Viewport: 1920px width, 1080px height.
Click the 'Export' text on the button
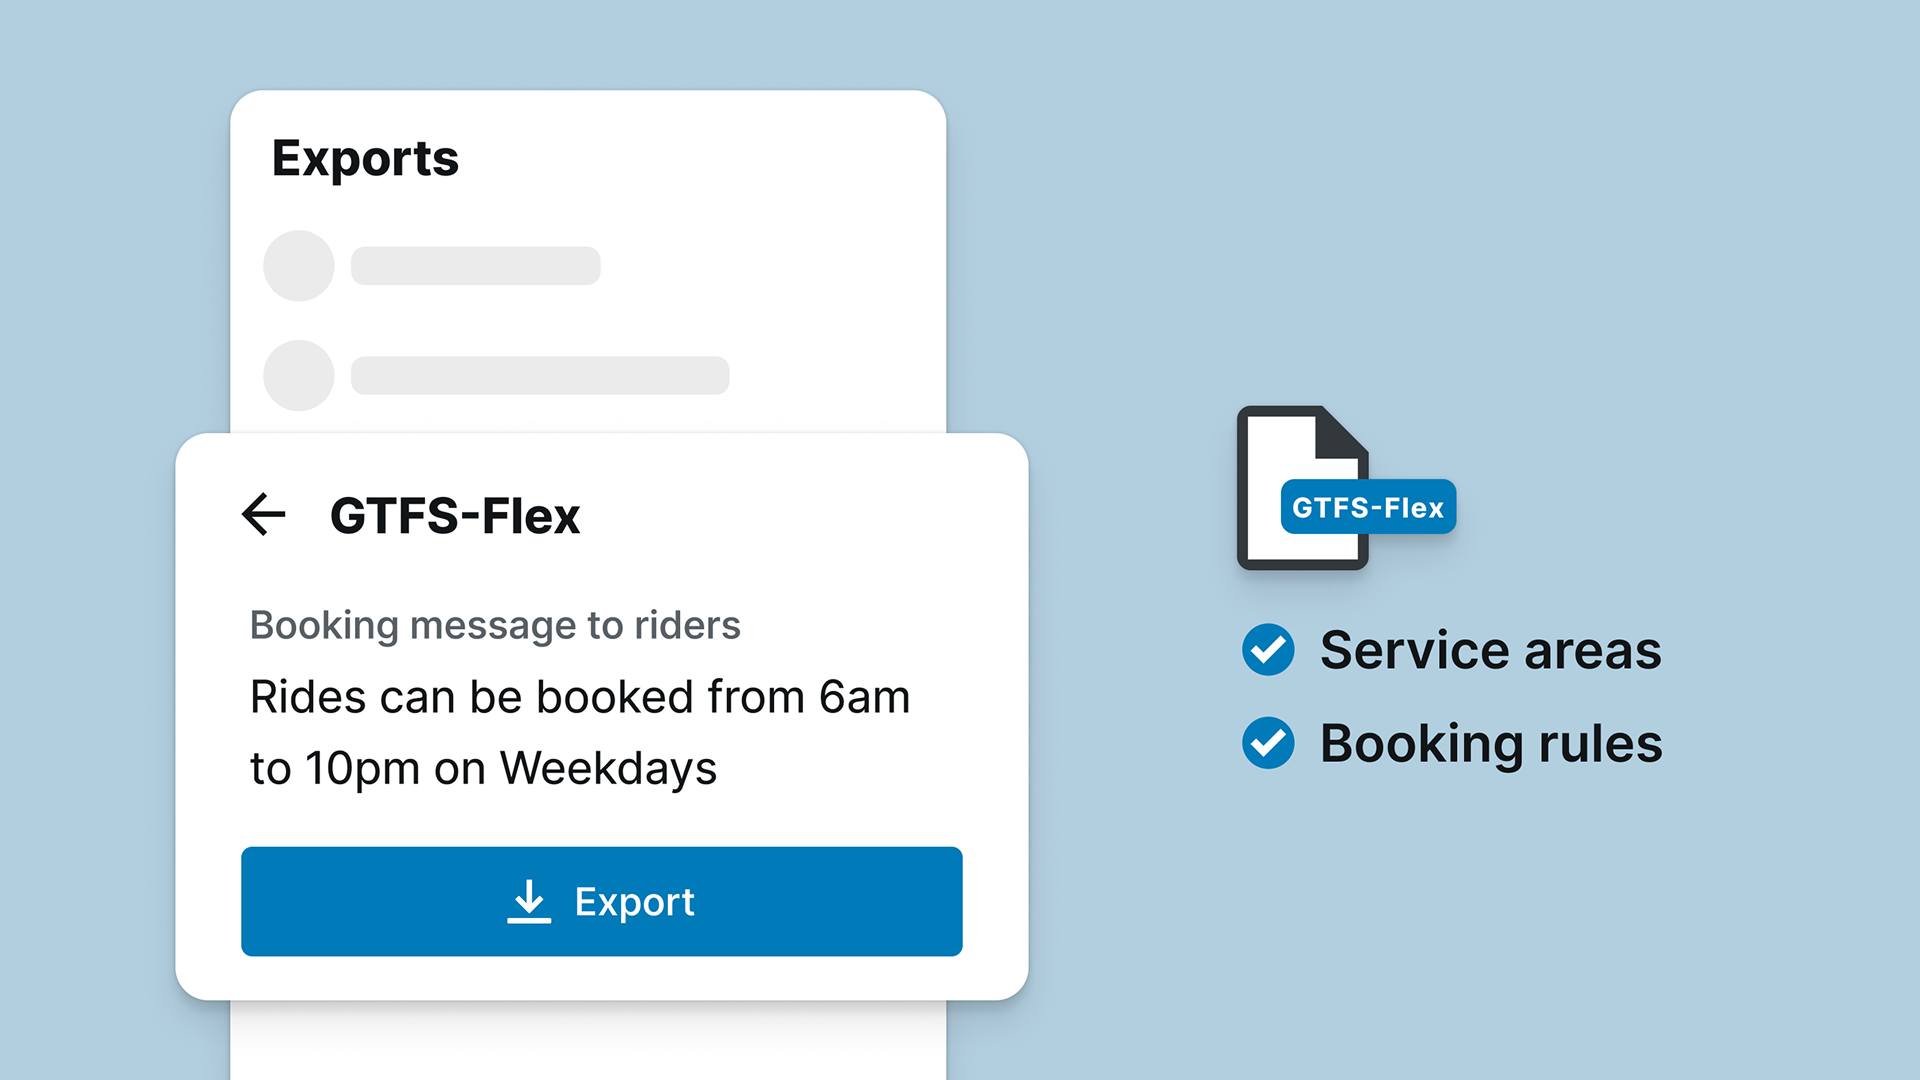click(634, 902)
